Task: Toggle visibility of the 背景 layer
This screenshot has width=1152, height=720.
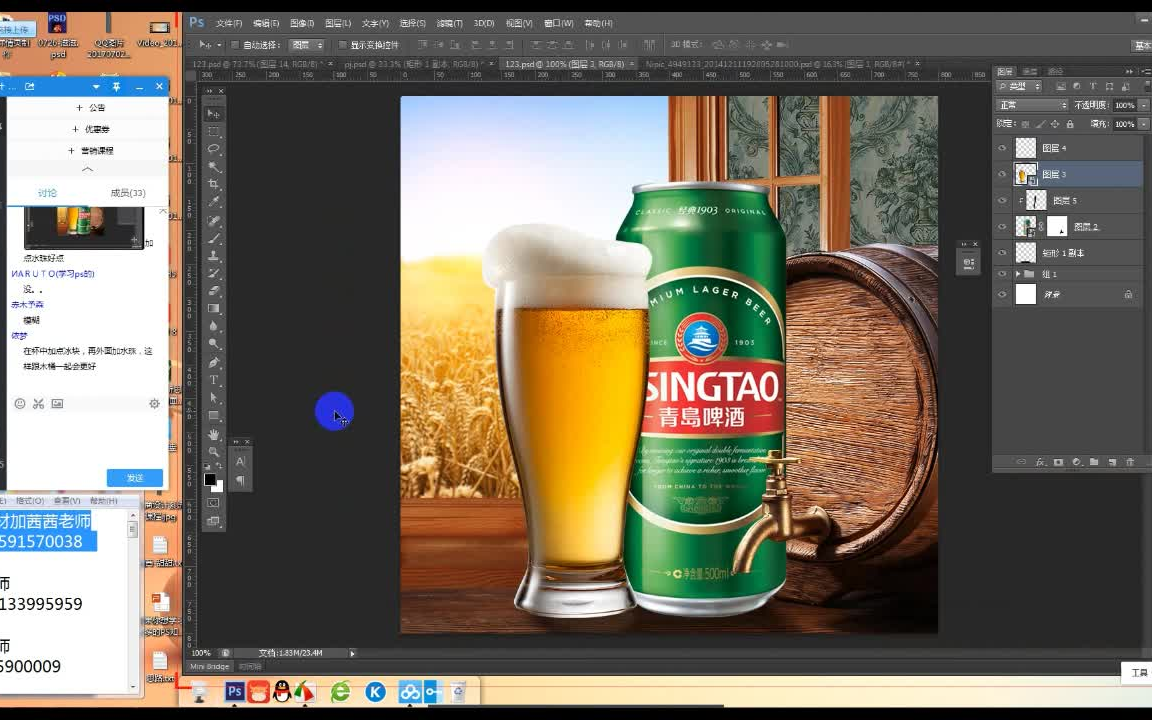Action: click(x=1002, y=294)
